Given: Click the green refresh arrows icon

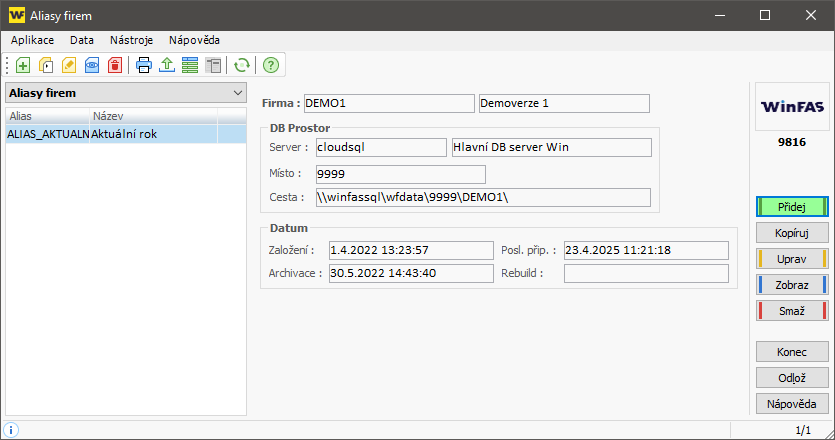Looking at the screenshot, I should coord(241,65).
